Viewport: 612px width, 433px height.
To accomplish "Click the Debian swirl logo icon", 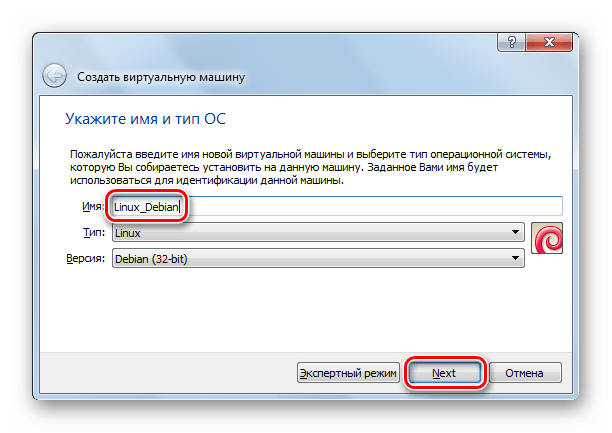I will click(x=548, y=238).
